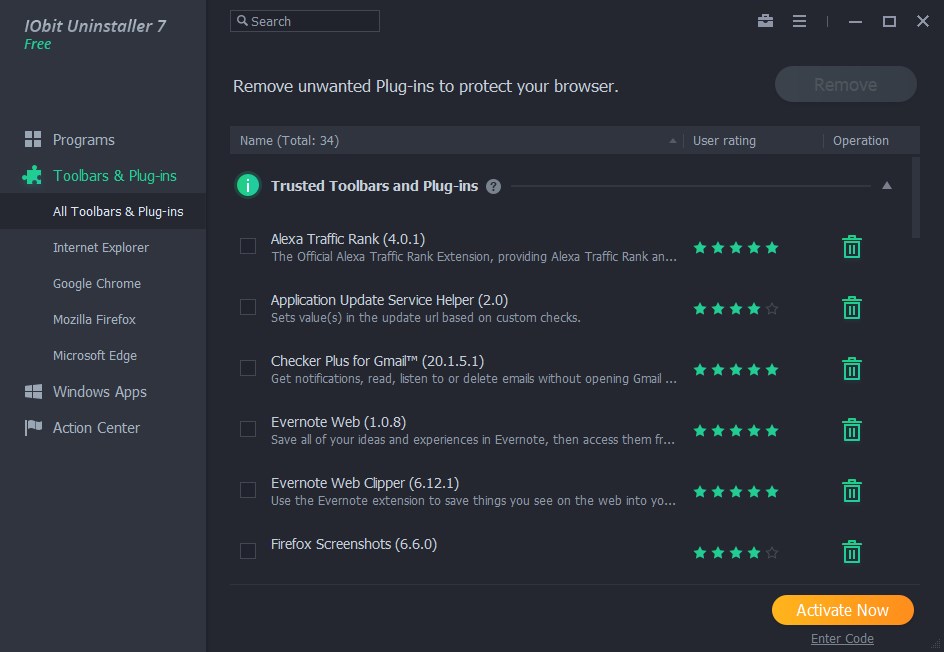Remove Checker Plus for Gmail via trash icon
This screenshot has width=944, height=652.
coord(851,369)
